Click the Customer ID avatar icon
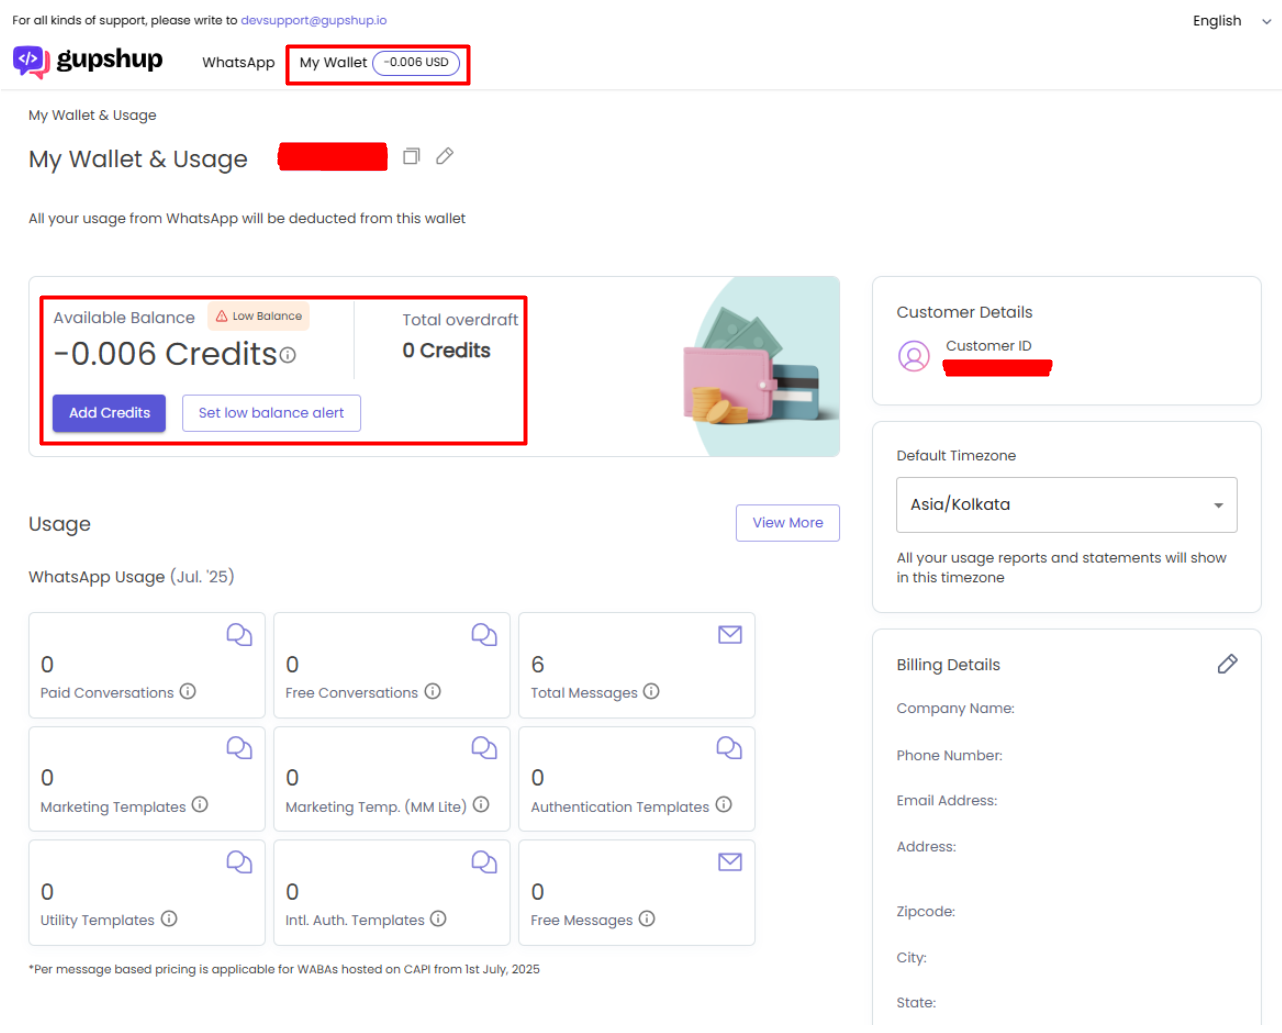This screenshot has width=1282, height=1033. point(914,356)
